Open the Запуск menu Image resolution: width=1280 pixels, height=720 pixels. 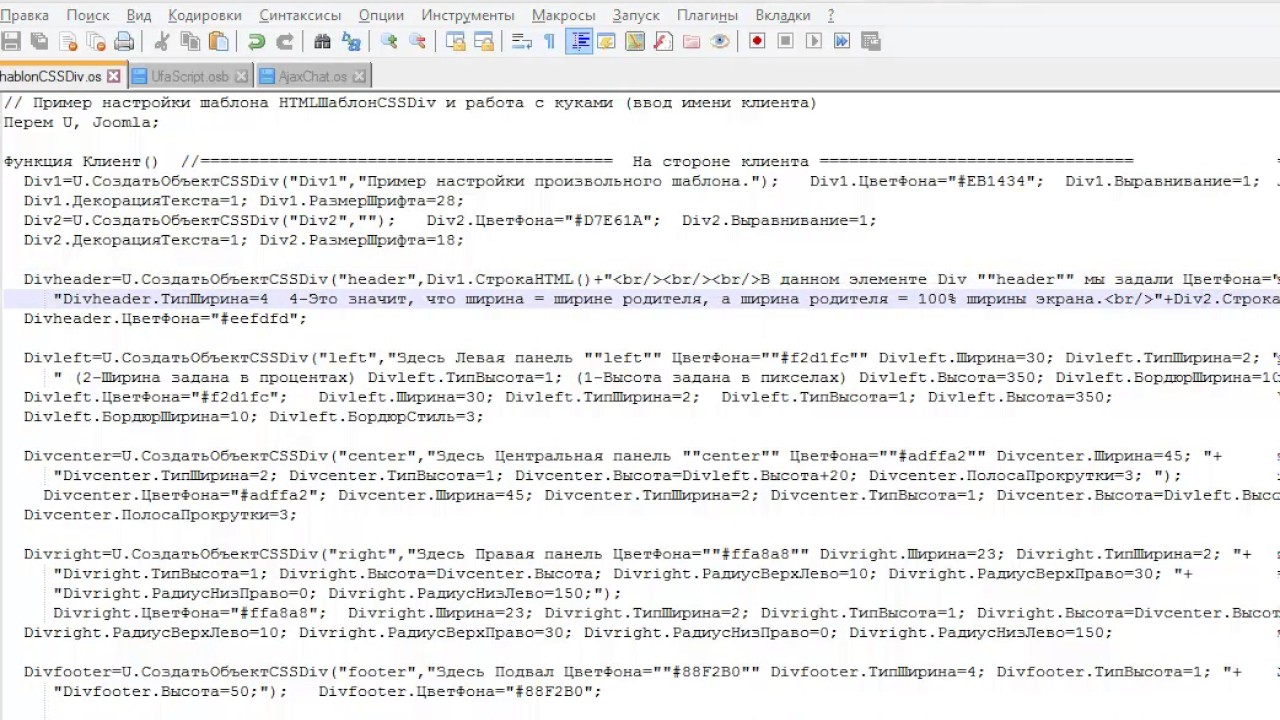(636, 15)
